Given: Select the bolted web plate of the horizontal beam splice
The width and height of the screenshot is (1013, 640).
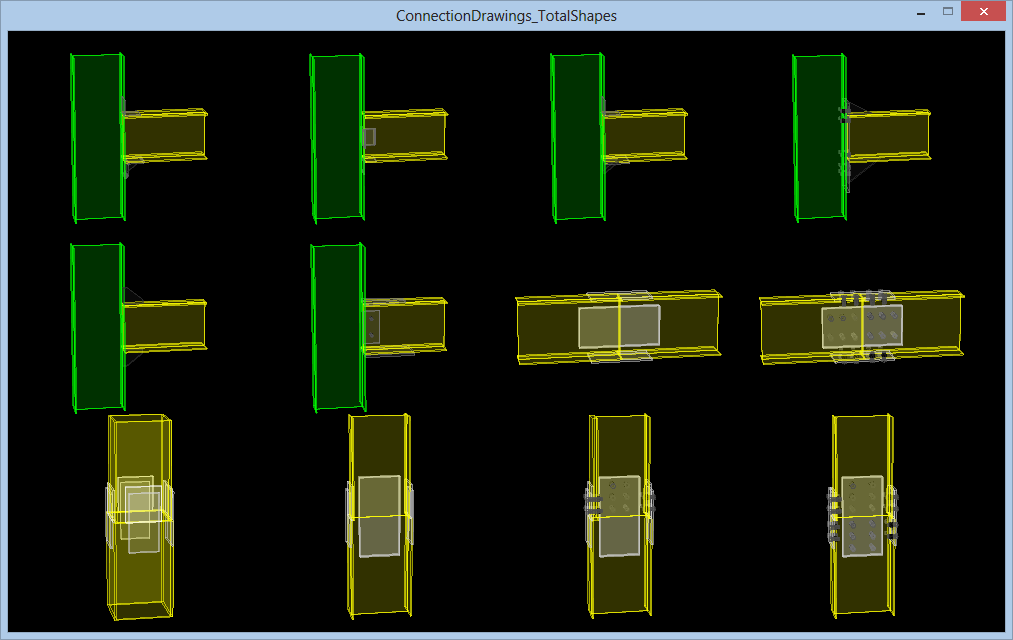Looking at the screenshot, I should 861,327.
